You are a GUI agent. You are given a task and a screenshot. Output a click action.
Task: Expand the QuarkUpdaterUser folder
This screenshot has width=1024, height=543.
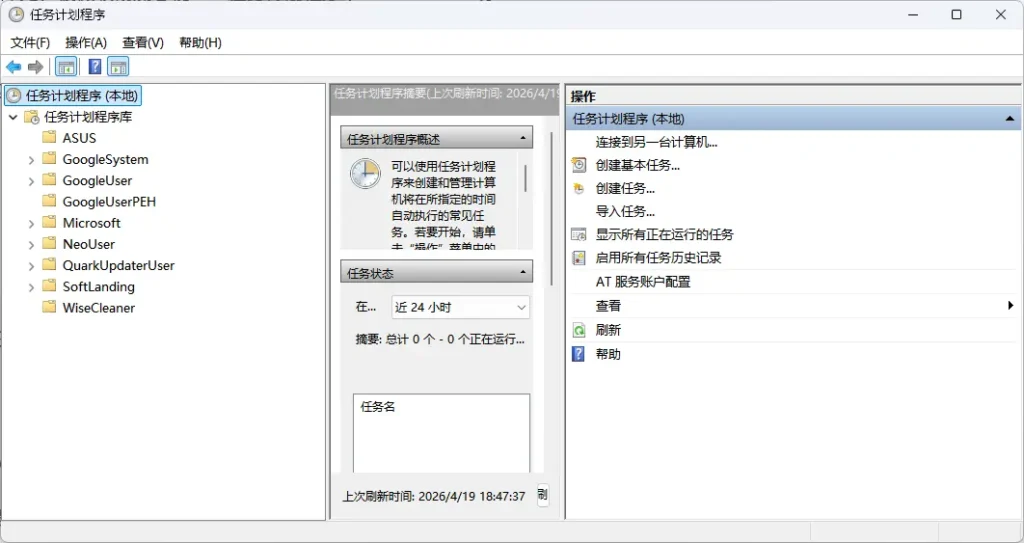(31, 266)
